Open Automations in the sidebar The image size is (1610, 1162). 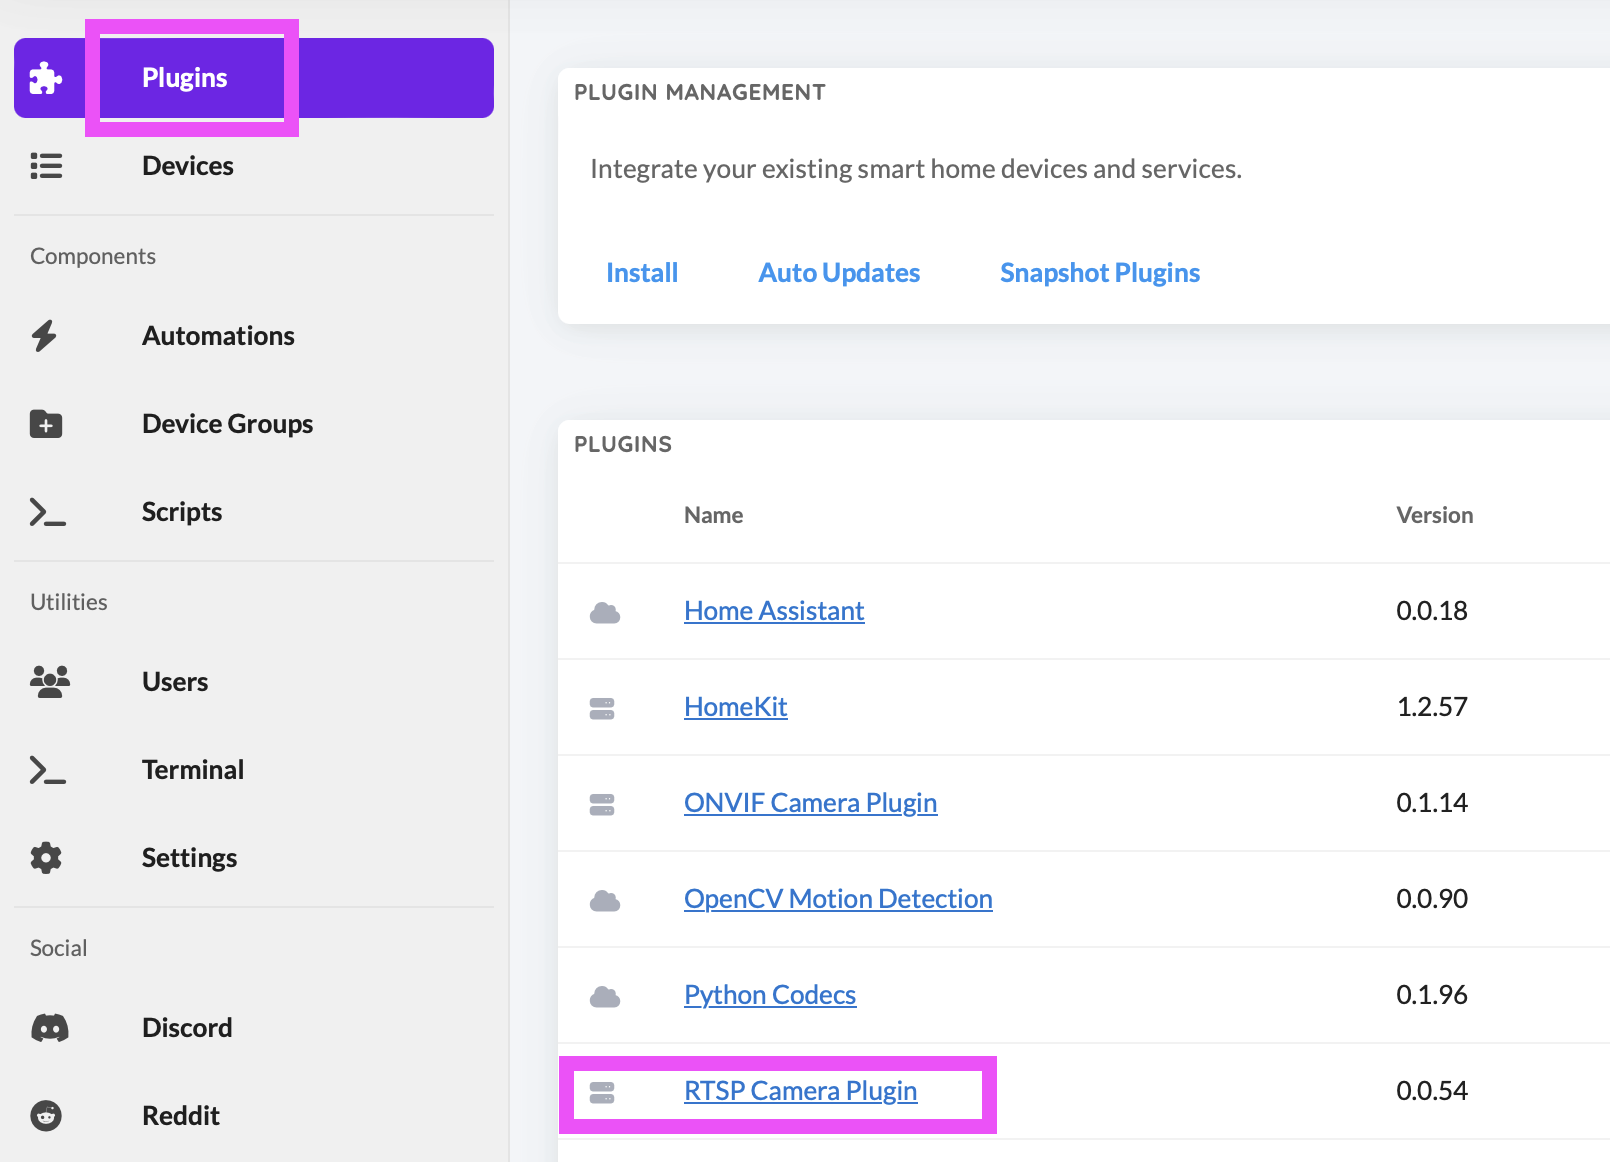pyautogui.click(x=254, y=336)
